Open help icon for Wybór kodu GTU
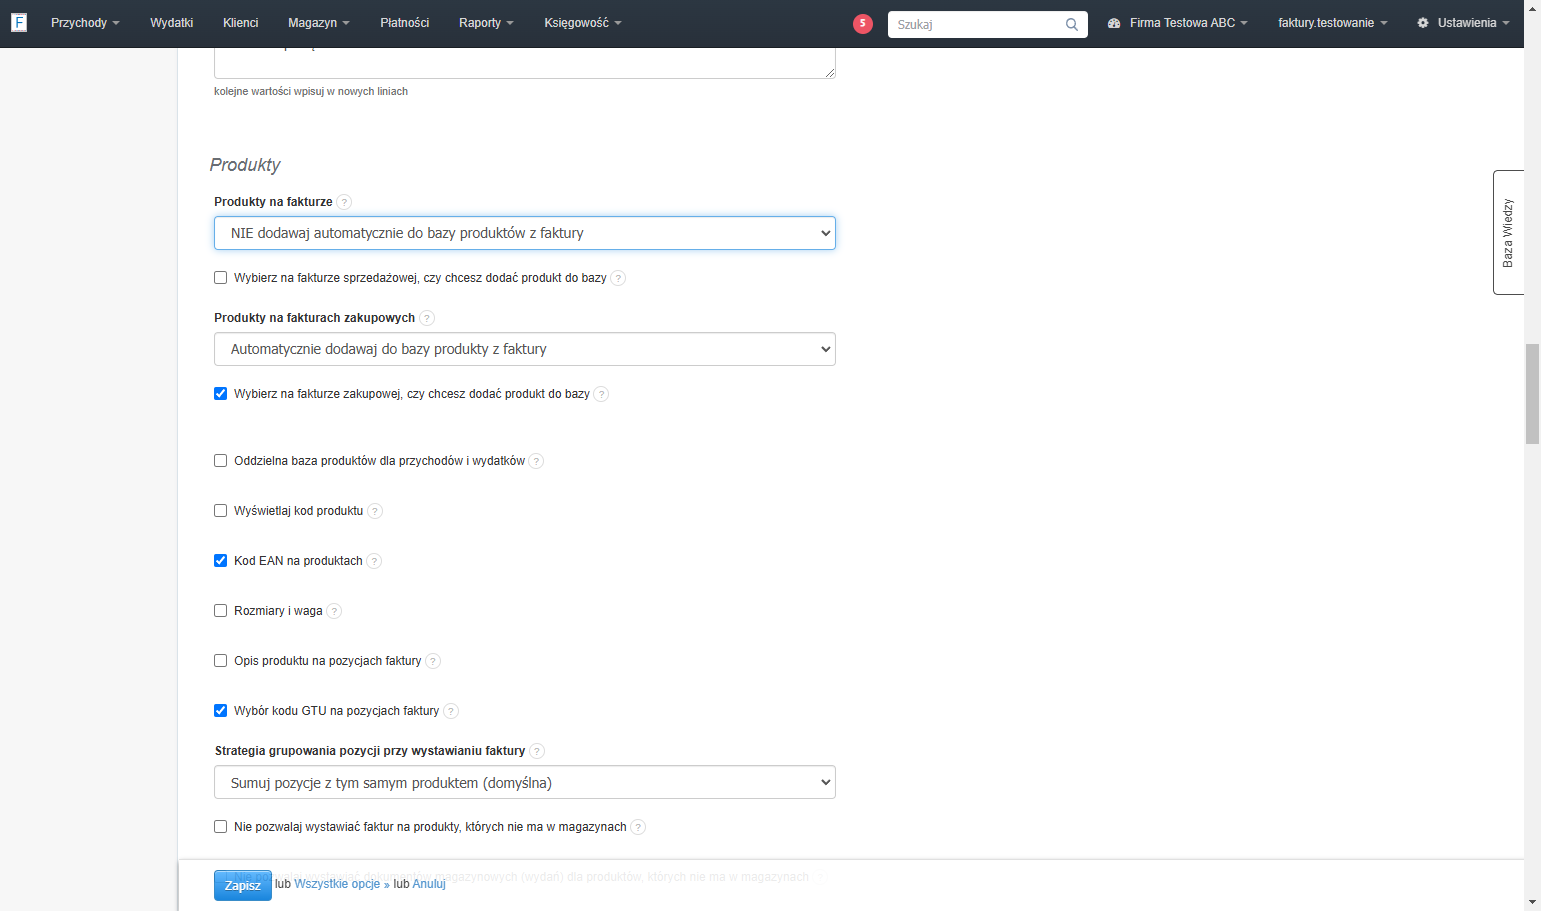This screenshot has height=911, width=1541. pos(451,711)
